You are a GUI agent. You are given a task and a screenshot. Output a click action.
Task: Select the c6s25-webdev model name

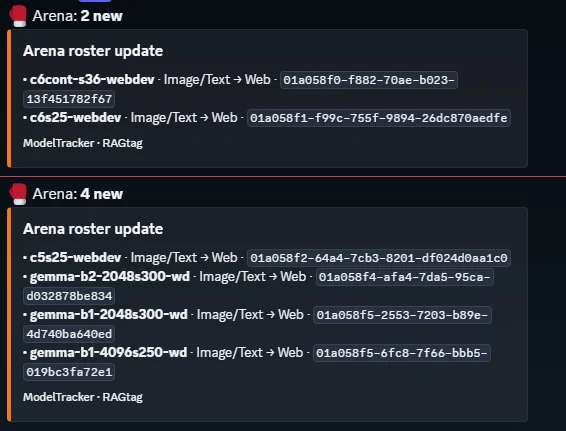click(x=75, y=118)
